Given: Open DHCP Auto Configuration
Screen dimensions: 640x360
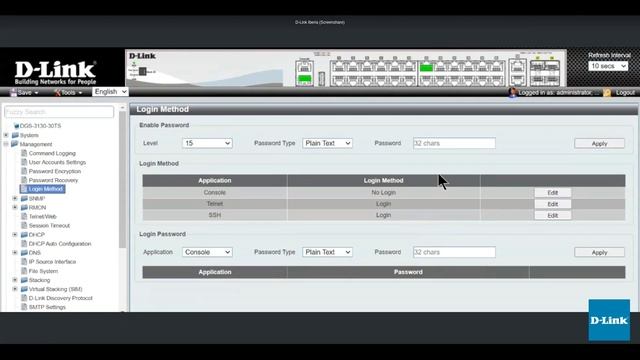Looking at the screenshot, I should 60,244.
